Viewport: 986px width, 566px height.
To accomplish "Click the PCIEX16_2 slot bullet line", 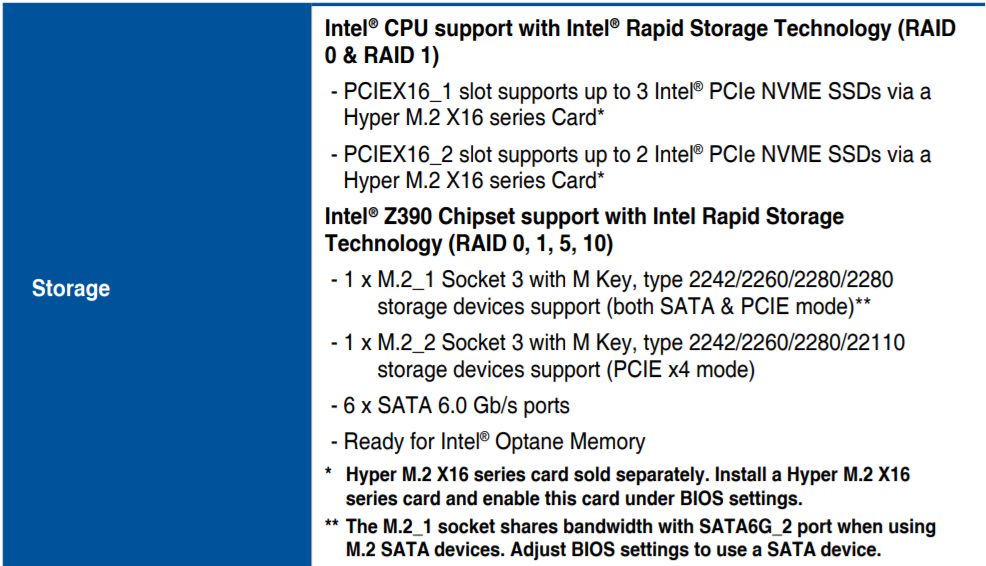I will click(x=631, y=167).
